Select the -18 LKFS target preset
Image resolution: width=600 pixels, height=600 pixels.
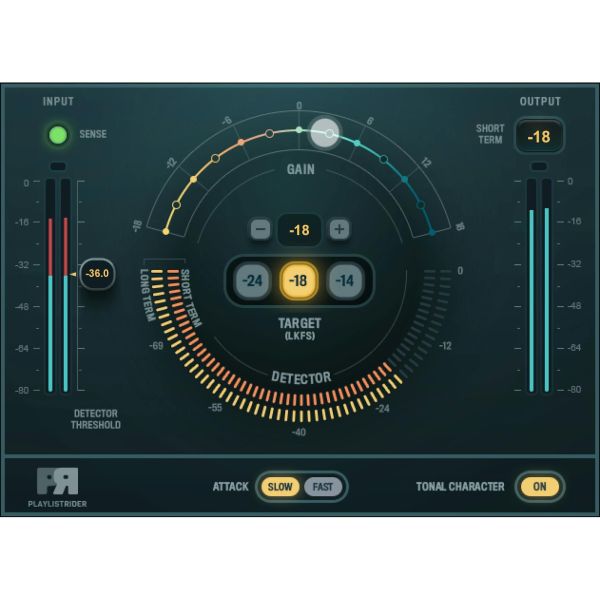299,281
